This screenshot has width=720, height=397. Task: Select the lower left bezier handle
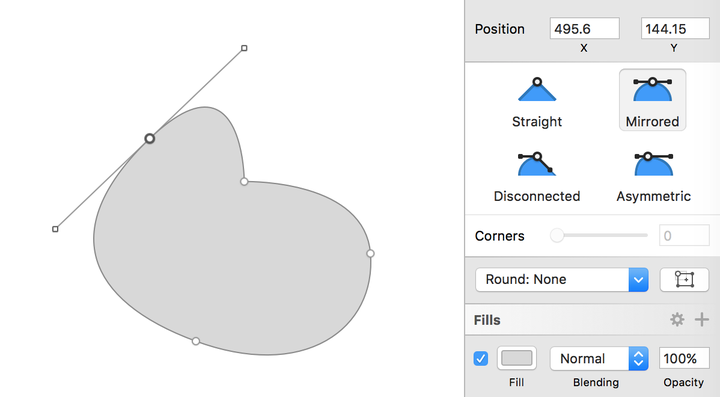click(55, 229)
